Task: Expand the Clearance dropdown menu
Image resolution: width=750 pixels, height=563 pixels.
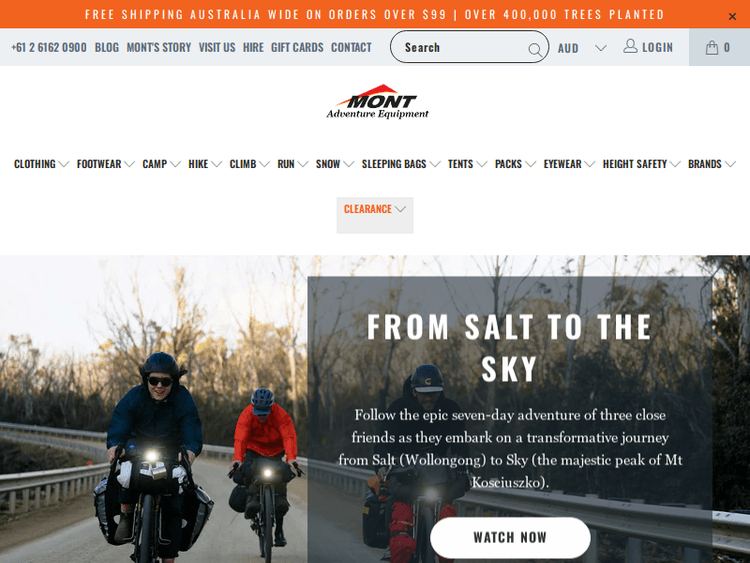Action: (375, 210)
